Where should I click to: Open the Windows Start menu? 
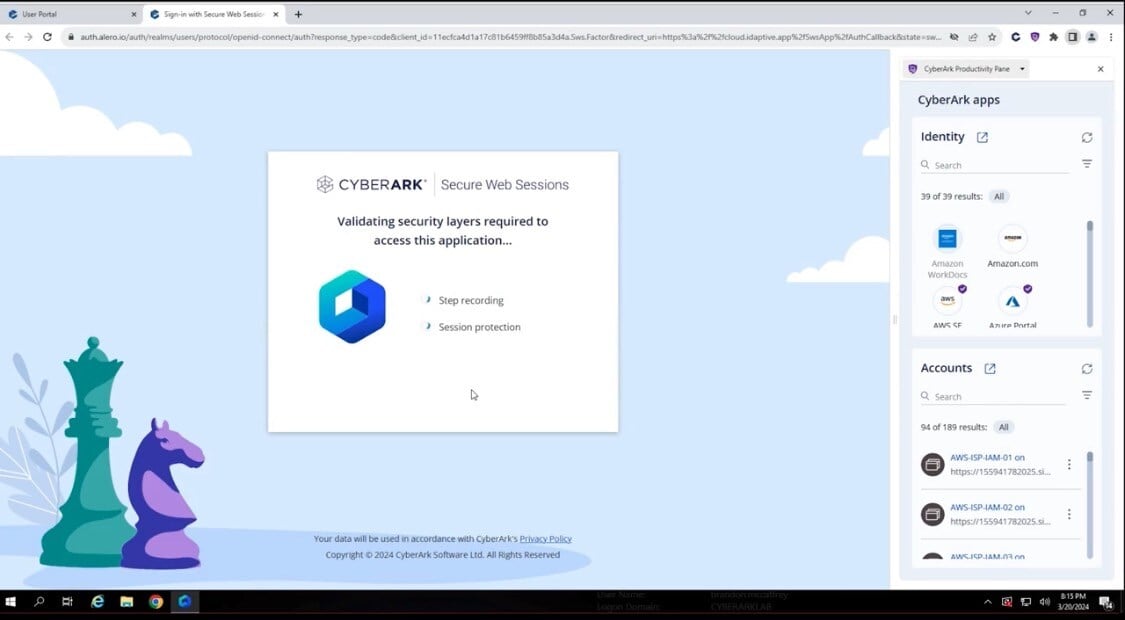[x=10, y=601]
